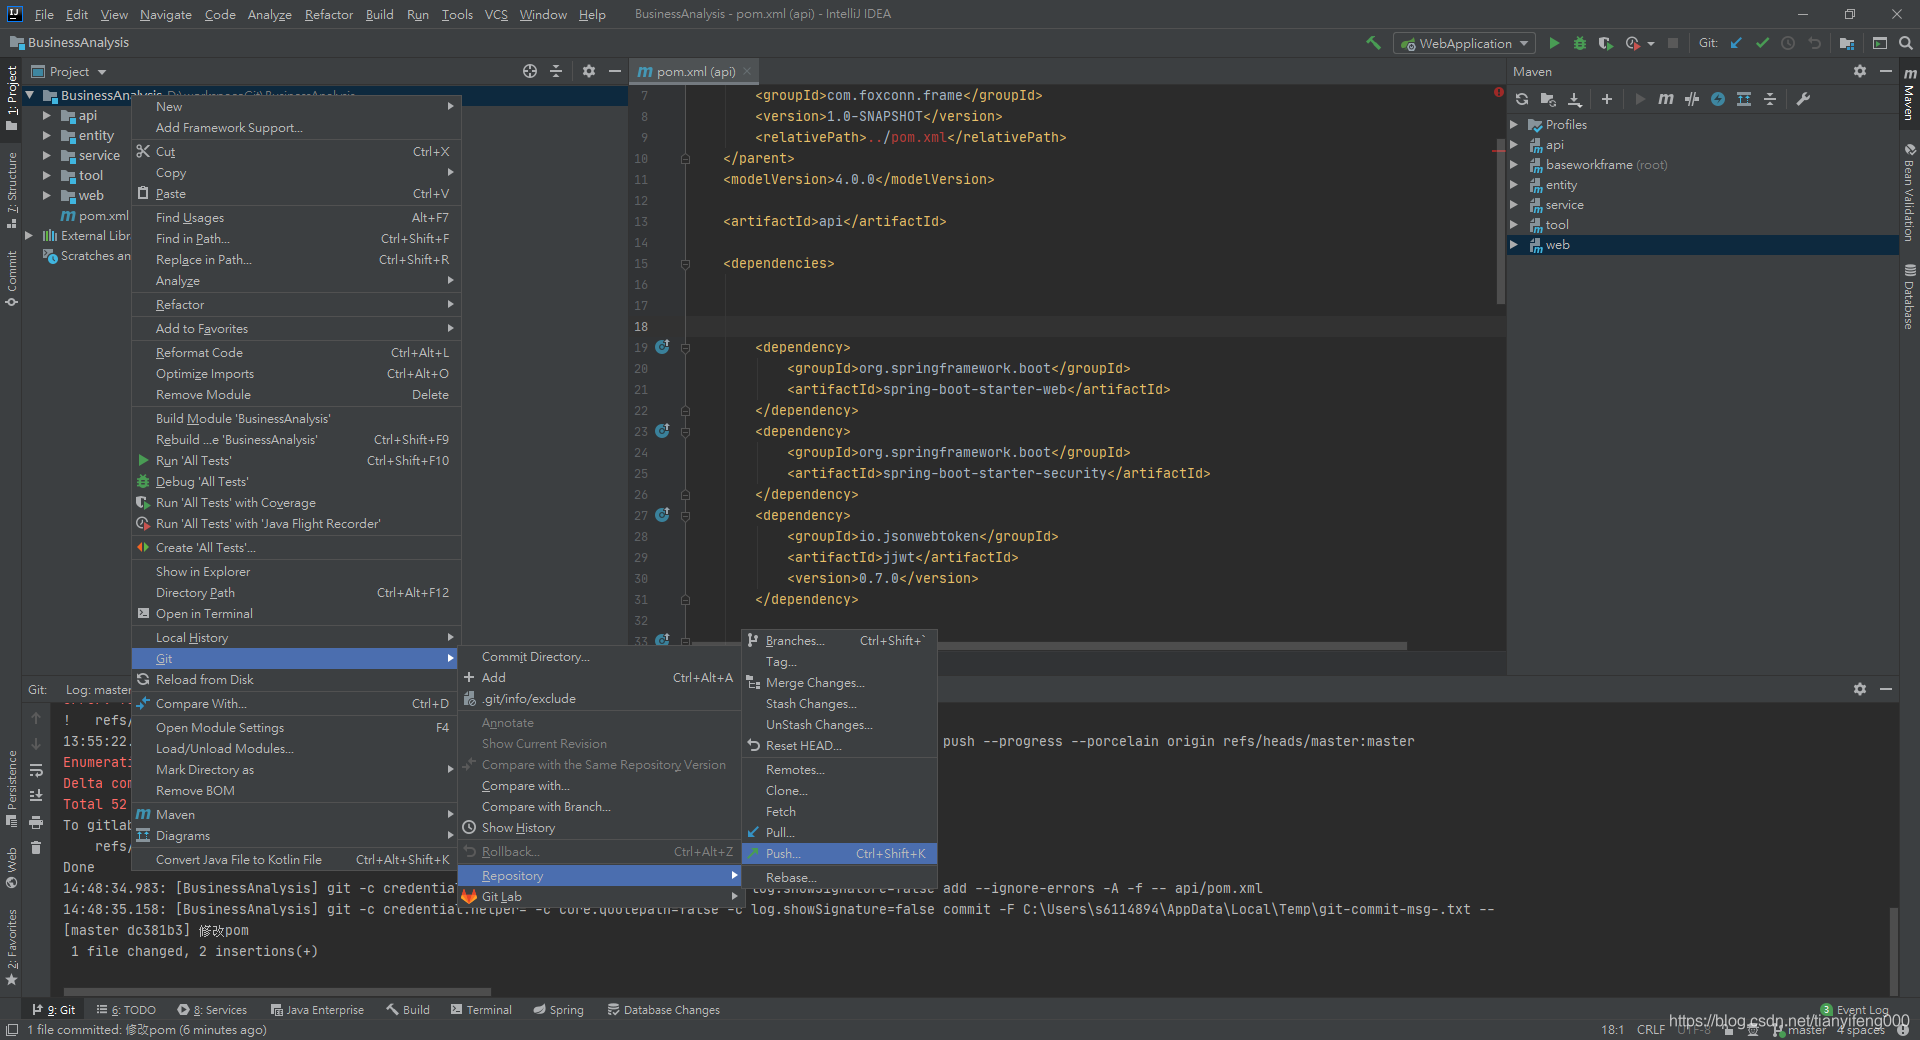Click the Build project hammer icon
Image resolution: width=1920 pixels, height=1040 pixels.
tap(1373, 43)
